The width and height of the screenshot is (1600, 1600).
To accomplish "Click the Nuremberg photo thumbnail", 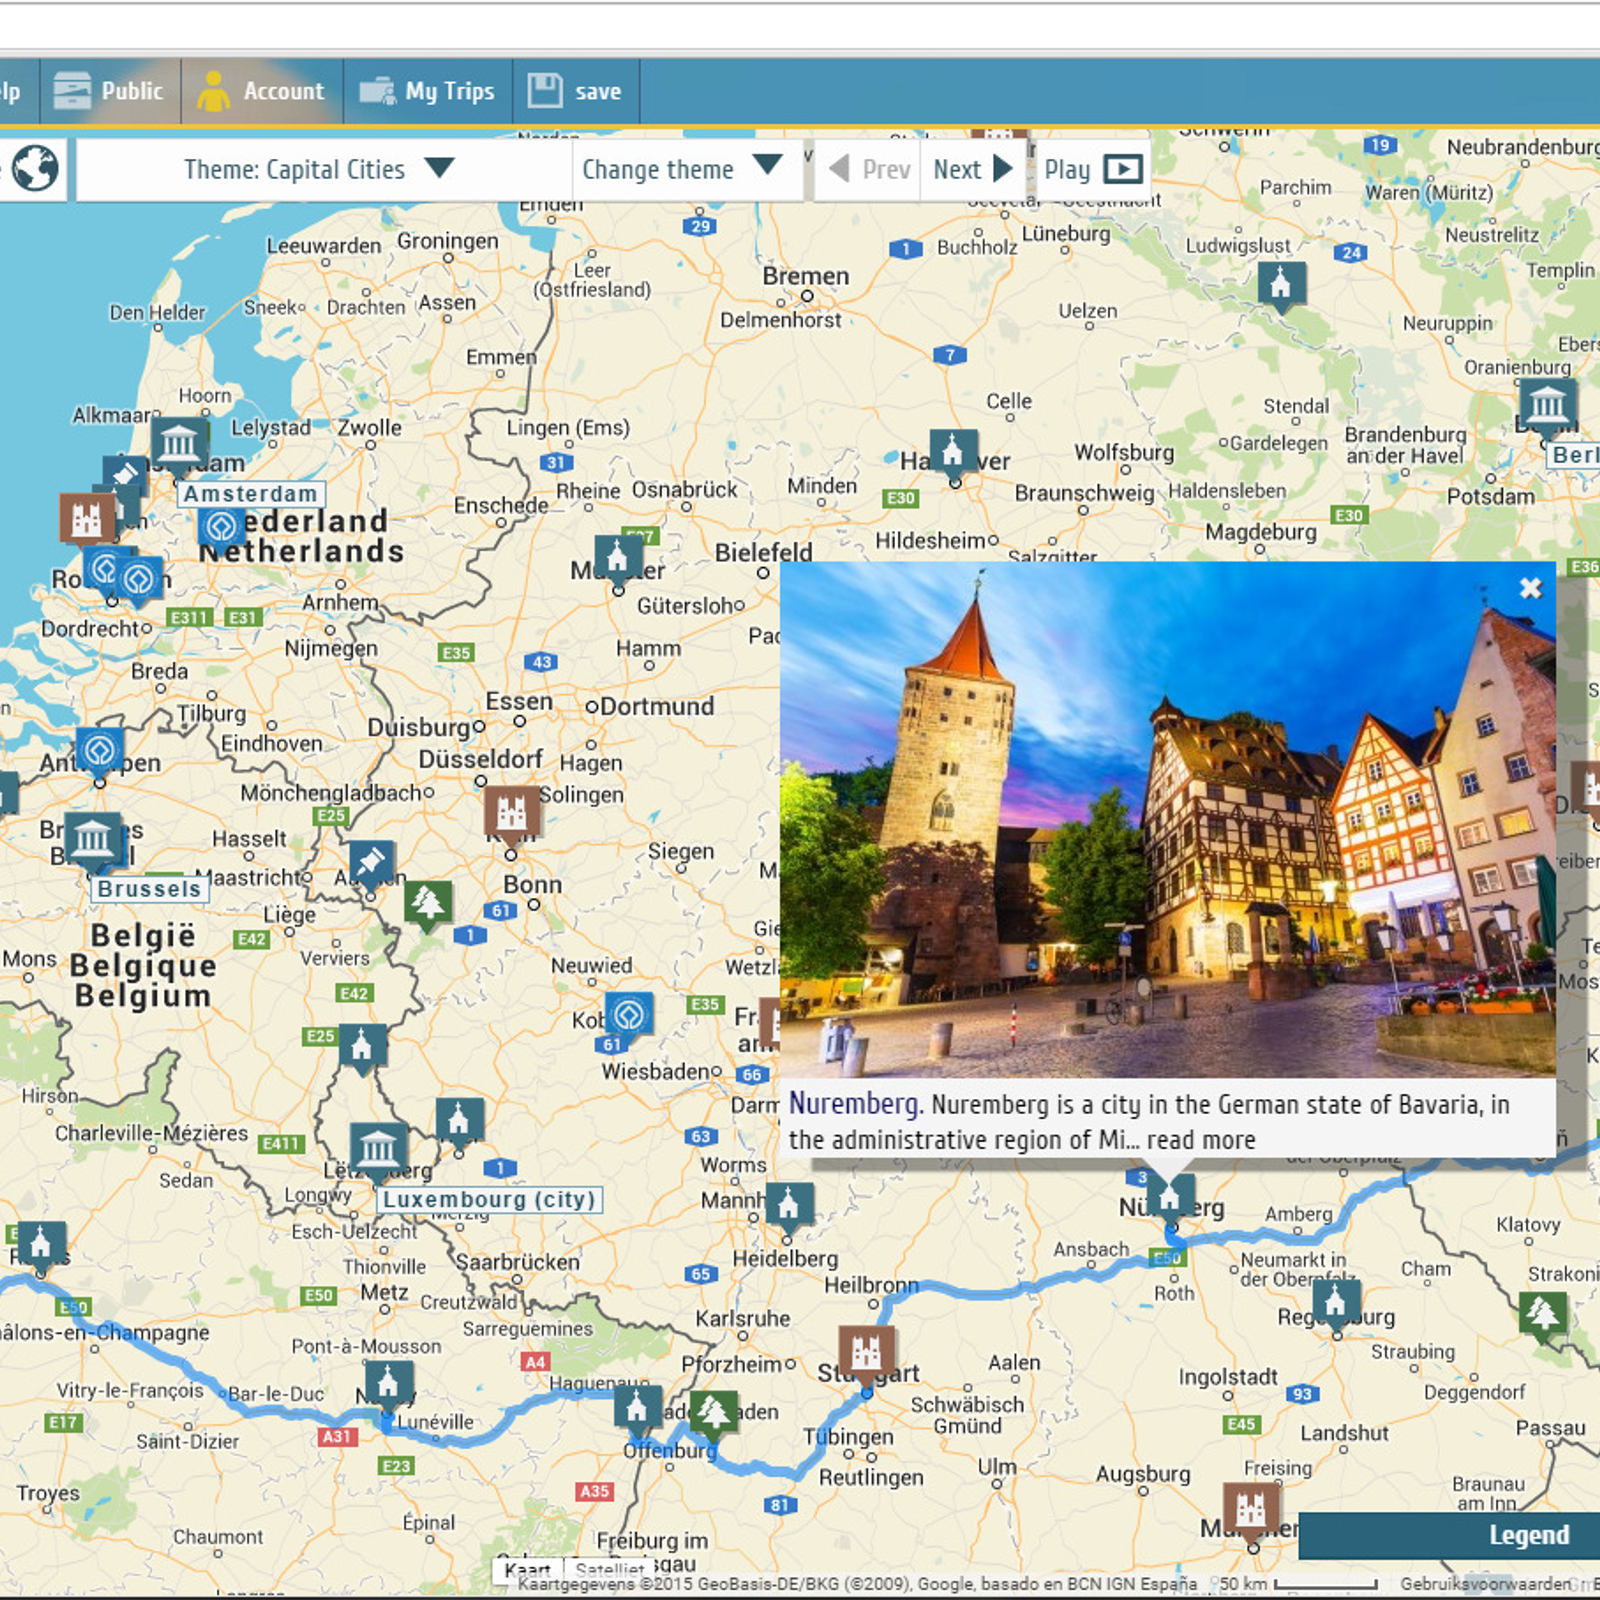I will (x=1167, y=819).
